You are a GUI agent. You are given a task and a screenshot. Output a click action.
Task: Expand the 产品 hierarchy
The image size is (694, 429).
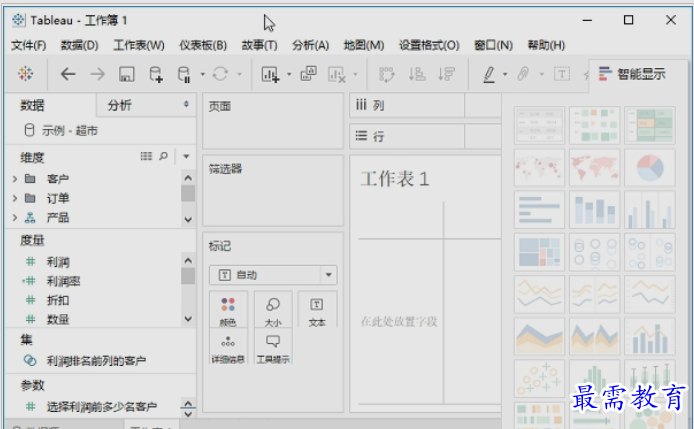point(15,217)
